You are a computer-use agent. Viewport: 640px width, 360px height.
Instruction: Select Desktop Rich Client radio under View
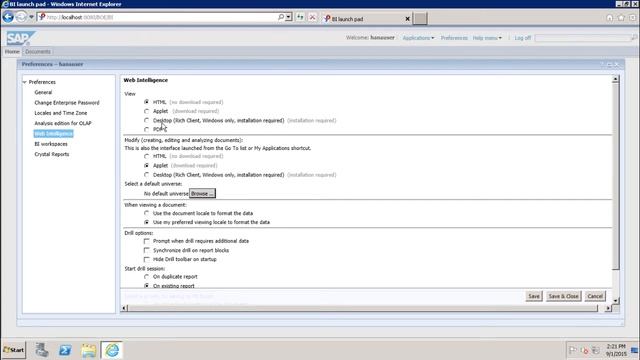(x=147, y=120)
